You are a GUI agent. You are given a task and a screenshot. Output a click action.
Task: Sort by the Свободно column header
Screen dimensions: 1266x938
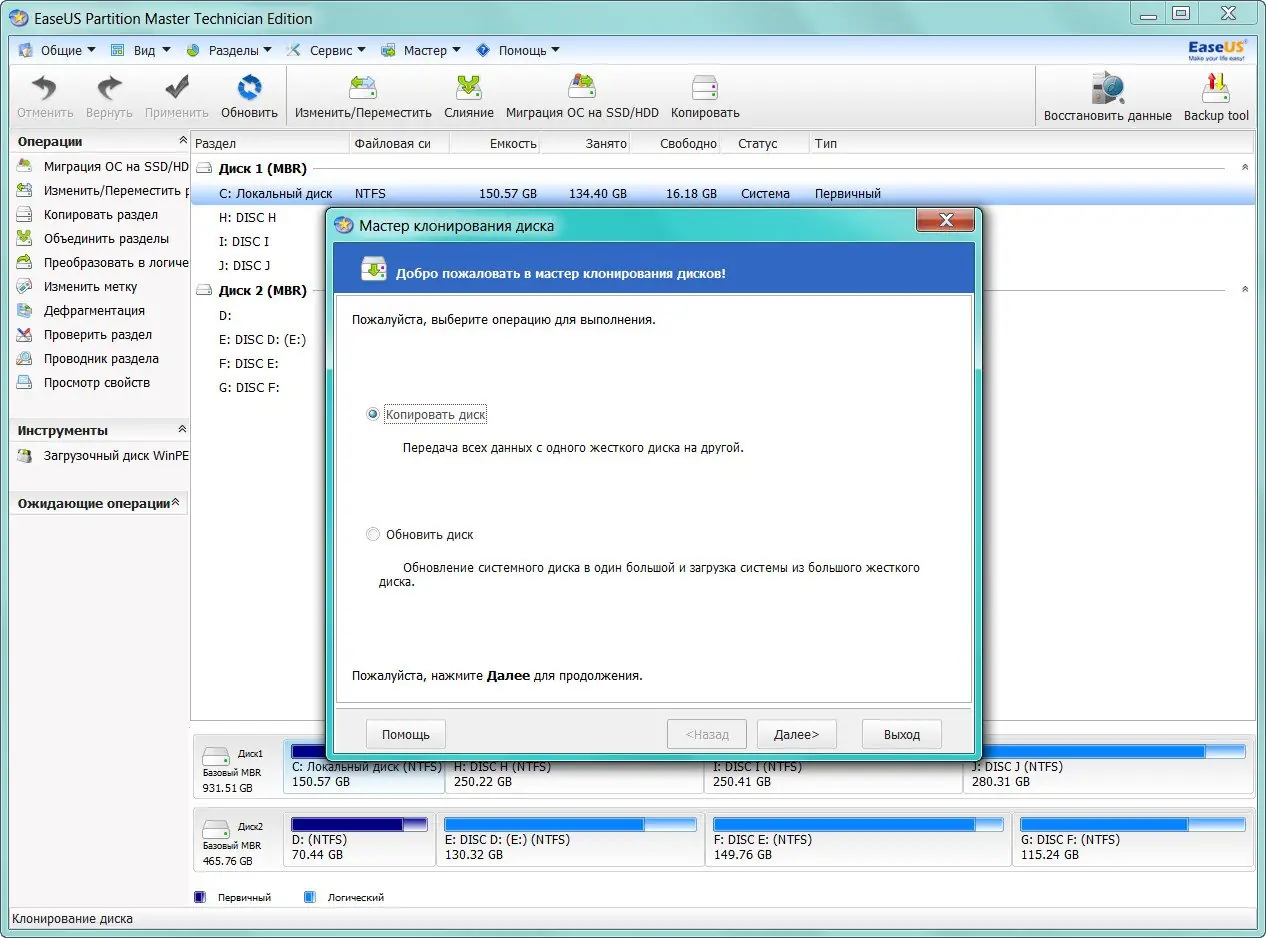point(675,143)
